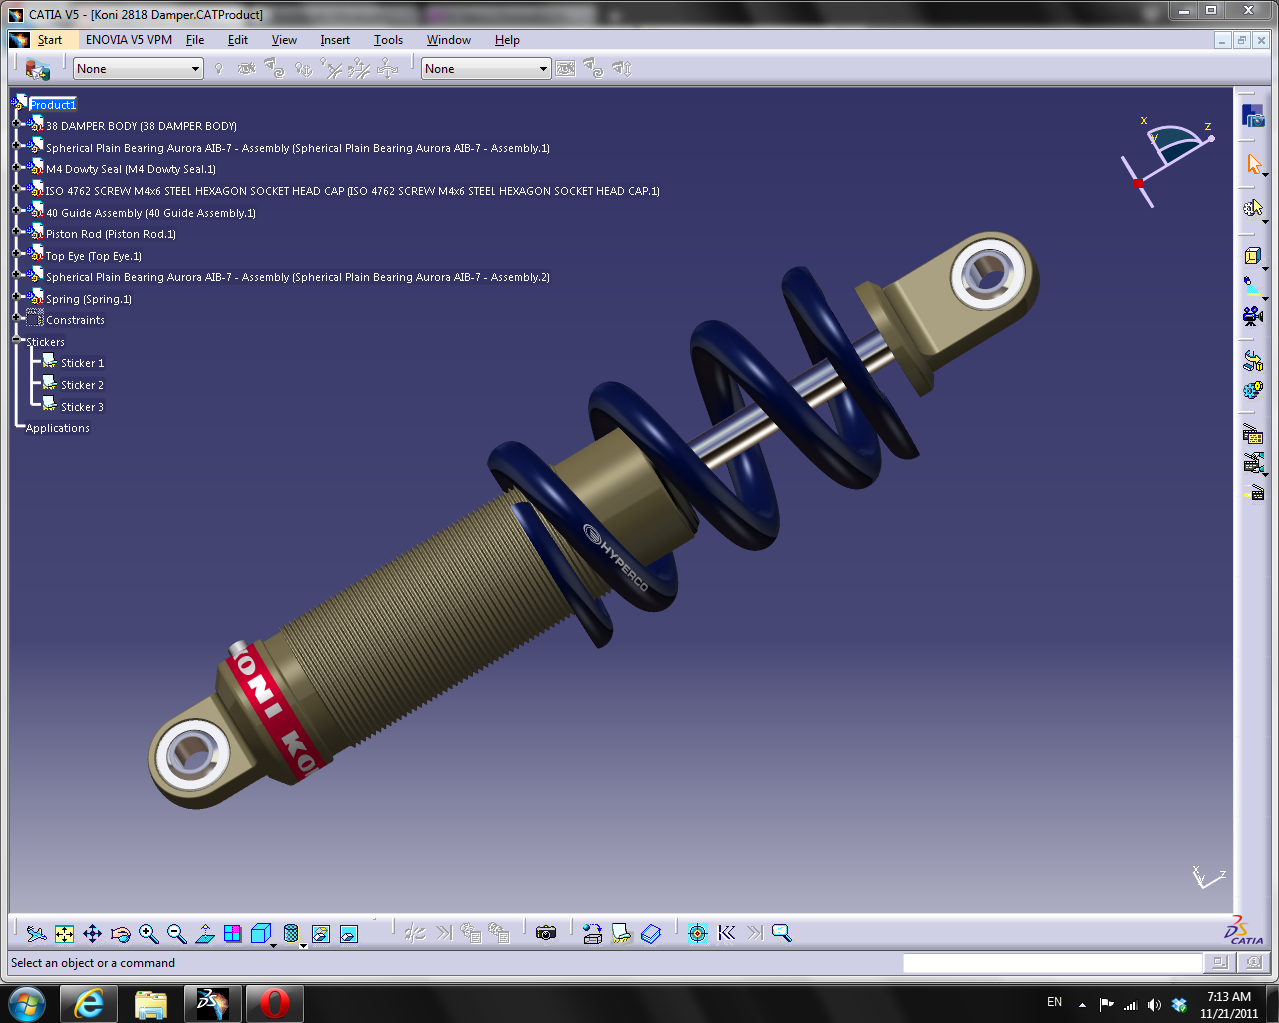Open the Opera browser in the taskbar
1279x1023 pixels.
point(274,1003)
